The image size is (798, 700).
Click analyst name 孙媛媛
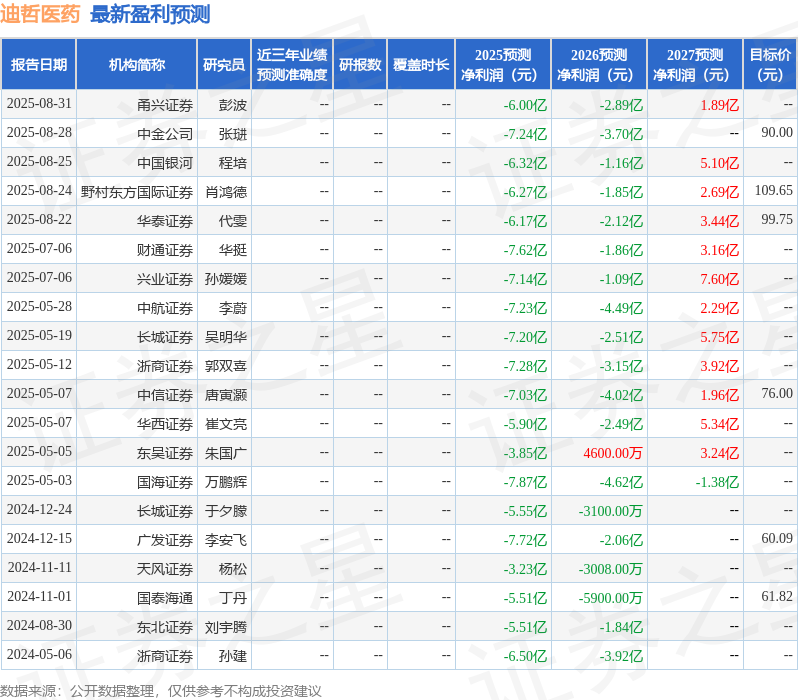(x=226, y=279)
